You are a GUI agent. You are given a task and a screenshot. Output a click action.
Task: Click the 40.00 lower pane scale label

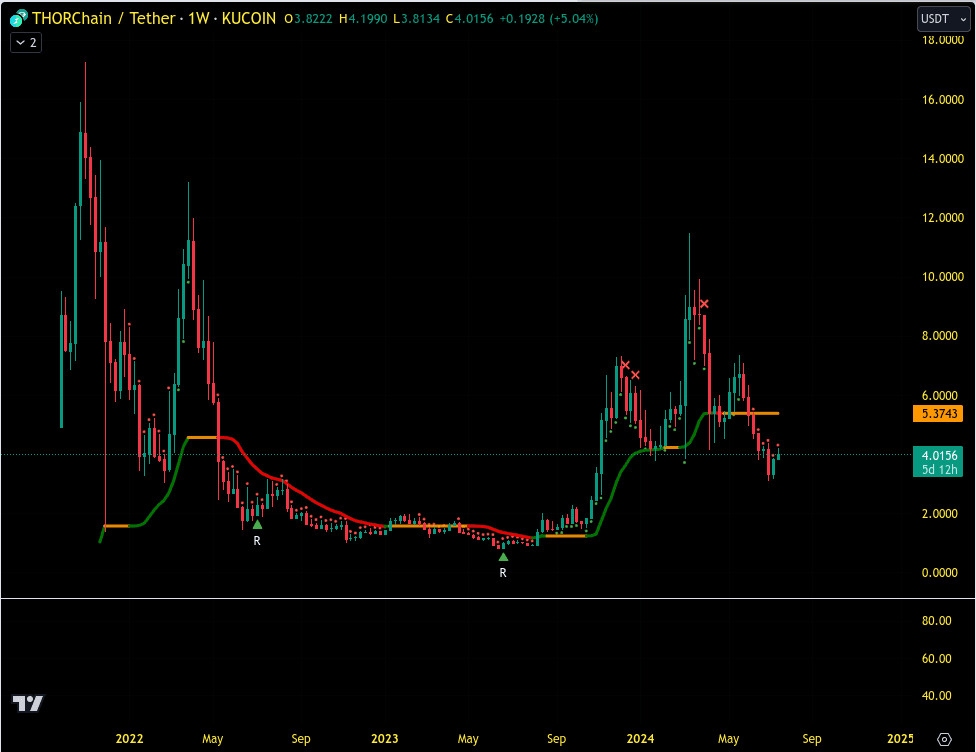click(x=936, y=696)
